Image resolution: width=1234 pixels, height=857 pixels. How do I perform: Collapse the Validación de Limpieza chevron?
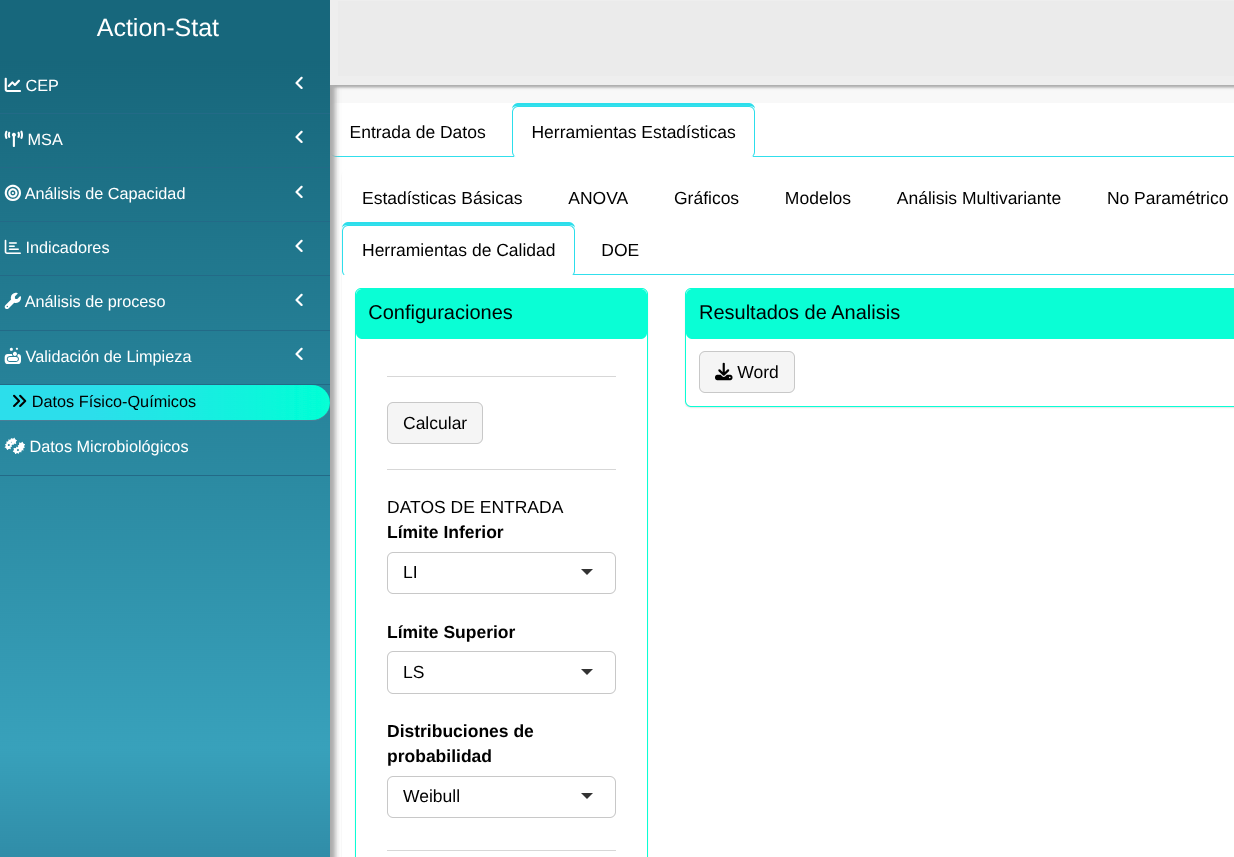point(299,355)
